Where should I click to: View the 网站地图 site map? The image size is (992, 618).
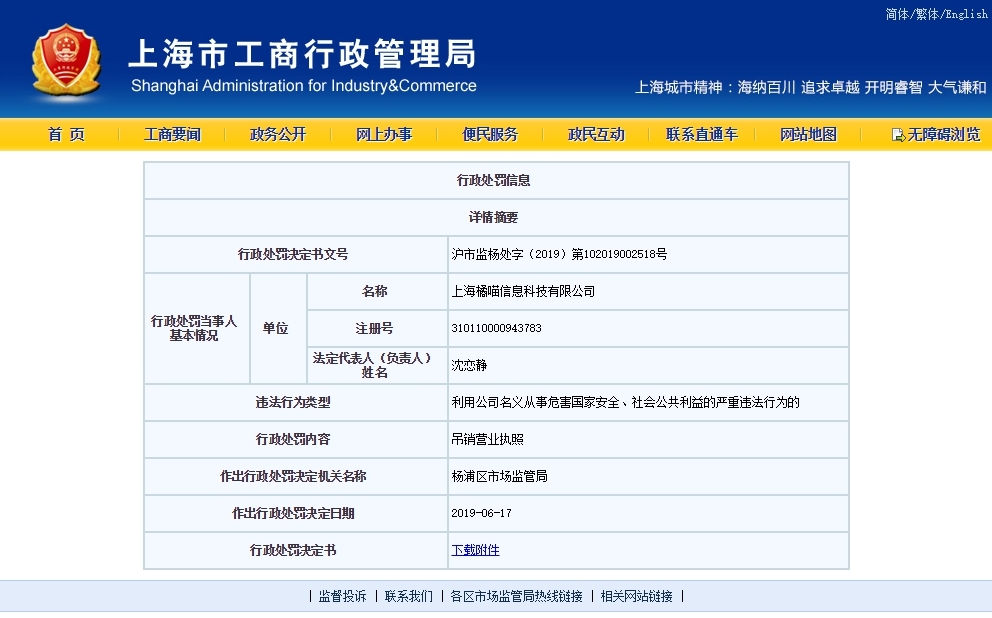tap(808, 135)
